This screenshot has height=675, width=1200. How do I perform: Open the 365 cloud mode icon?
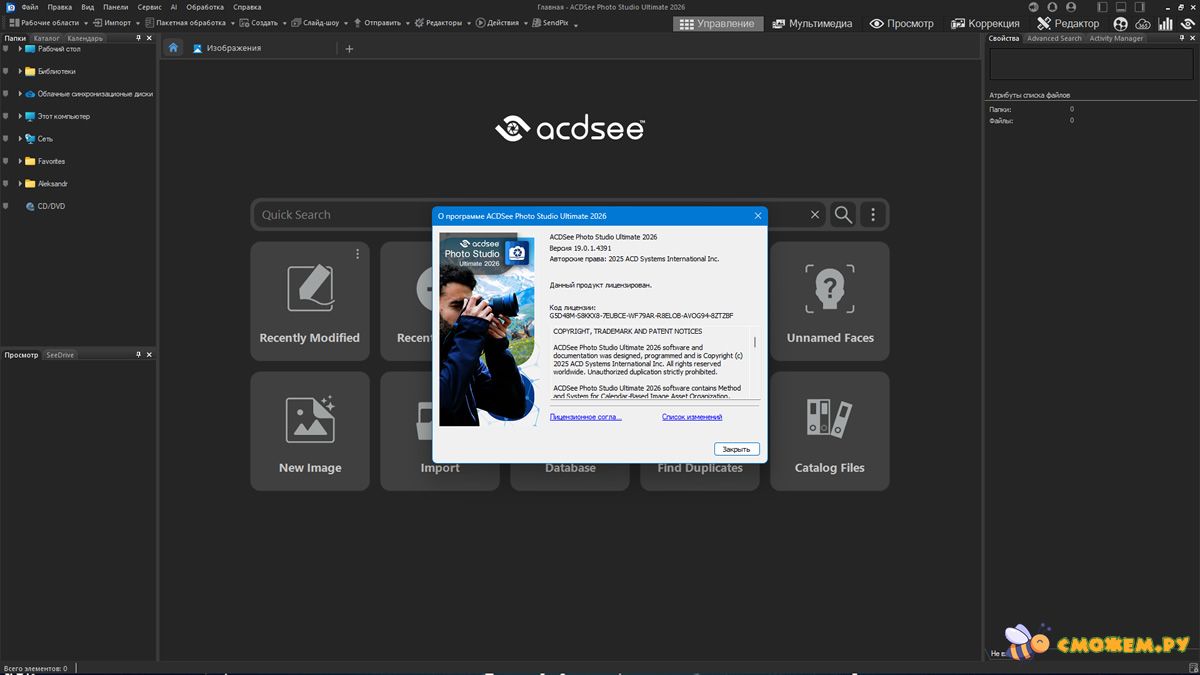(1142, 23)
